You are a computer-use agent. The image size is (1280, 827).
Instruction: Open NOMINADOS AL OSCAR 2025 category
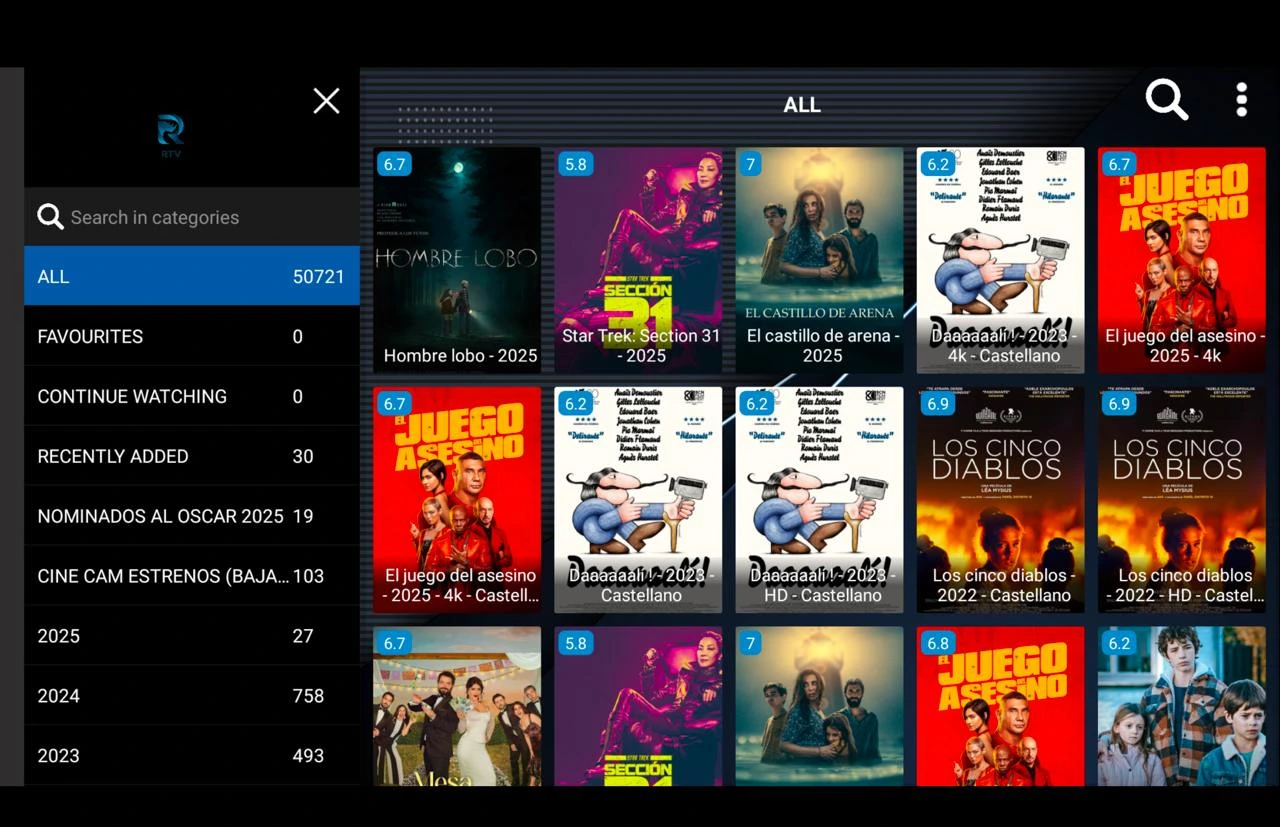[192, 516]
